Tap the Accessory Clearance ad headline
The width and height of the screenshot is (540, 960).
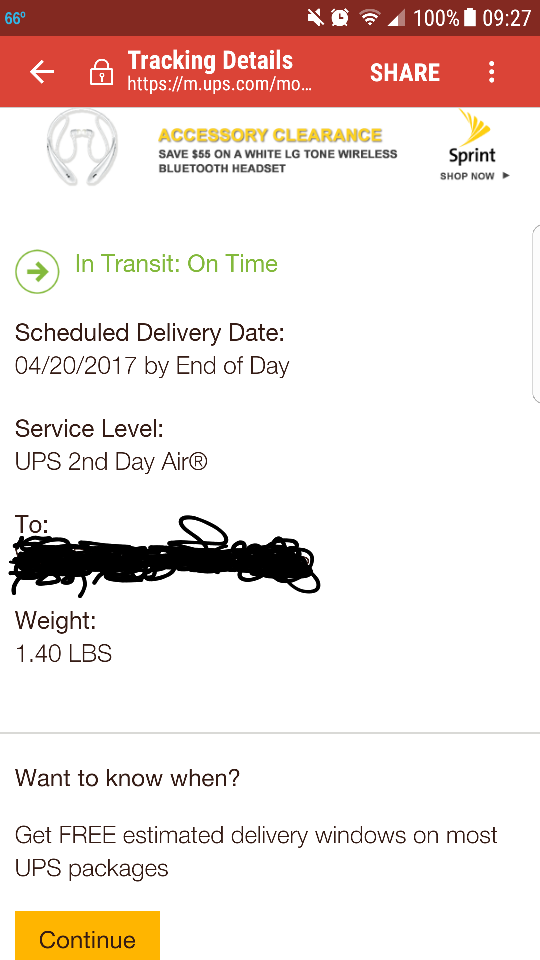pyautogui.click(x=270, y=135)
